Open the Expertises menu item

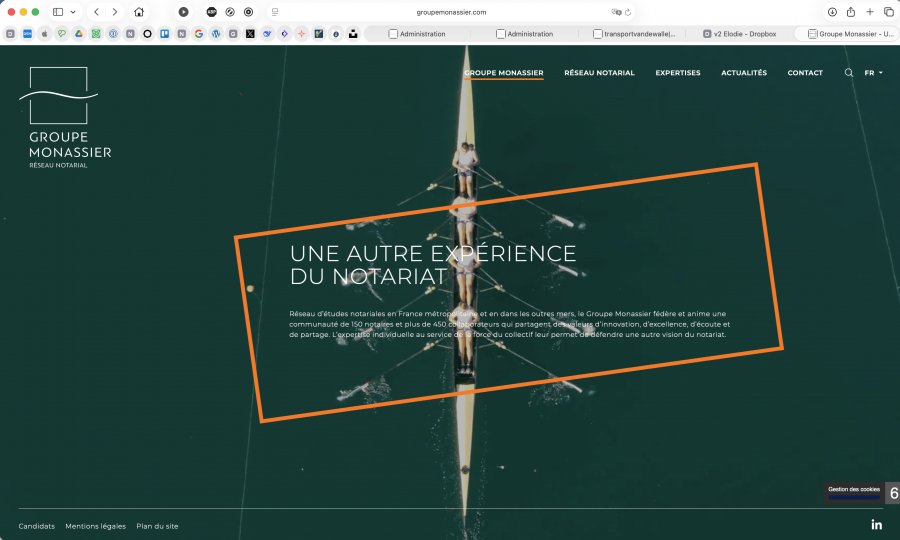[x=678, y=73]
